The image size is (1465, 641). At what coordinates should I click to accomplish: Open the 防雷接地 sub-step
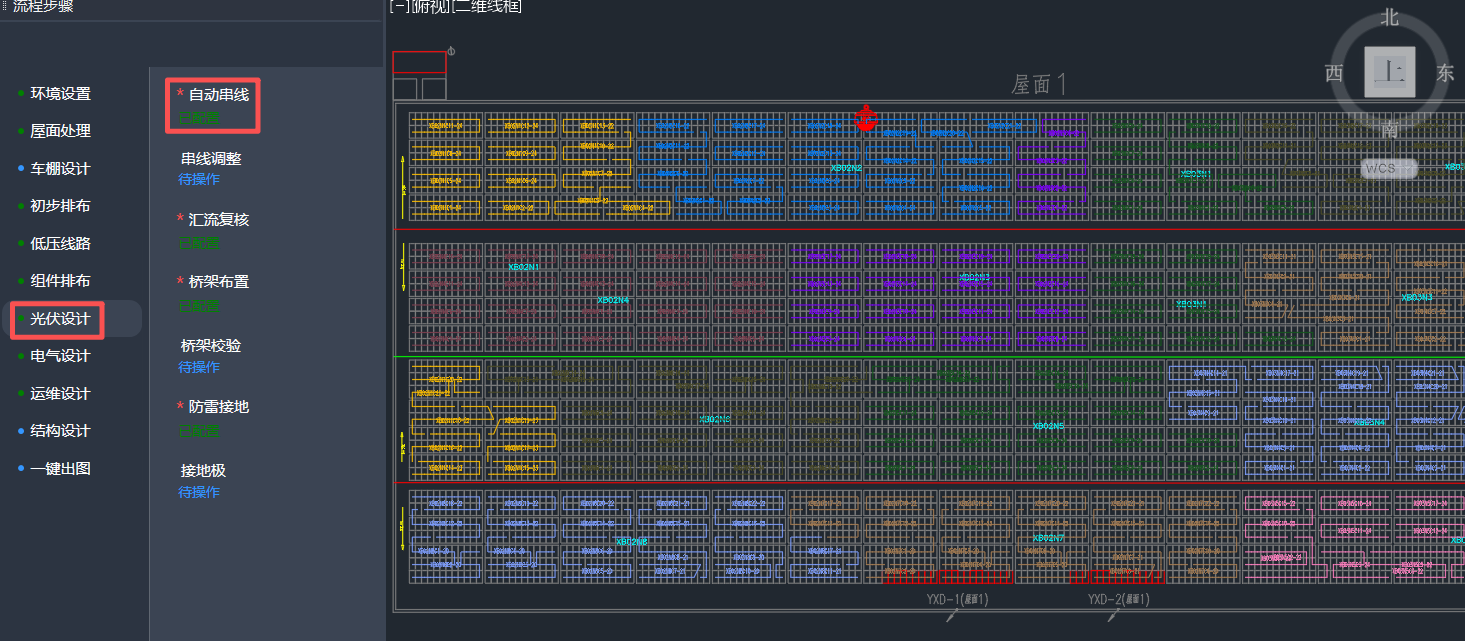click(218, 406)
